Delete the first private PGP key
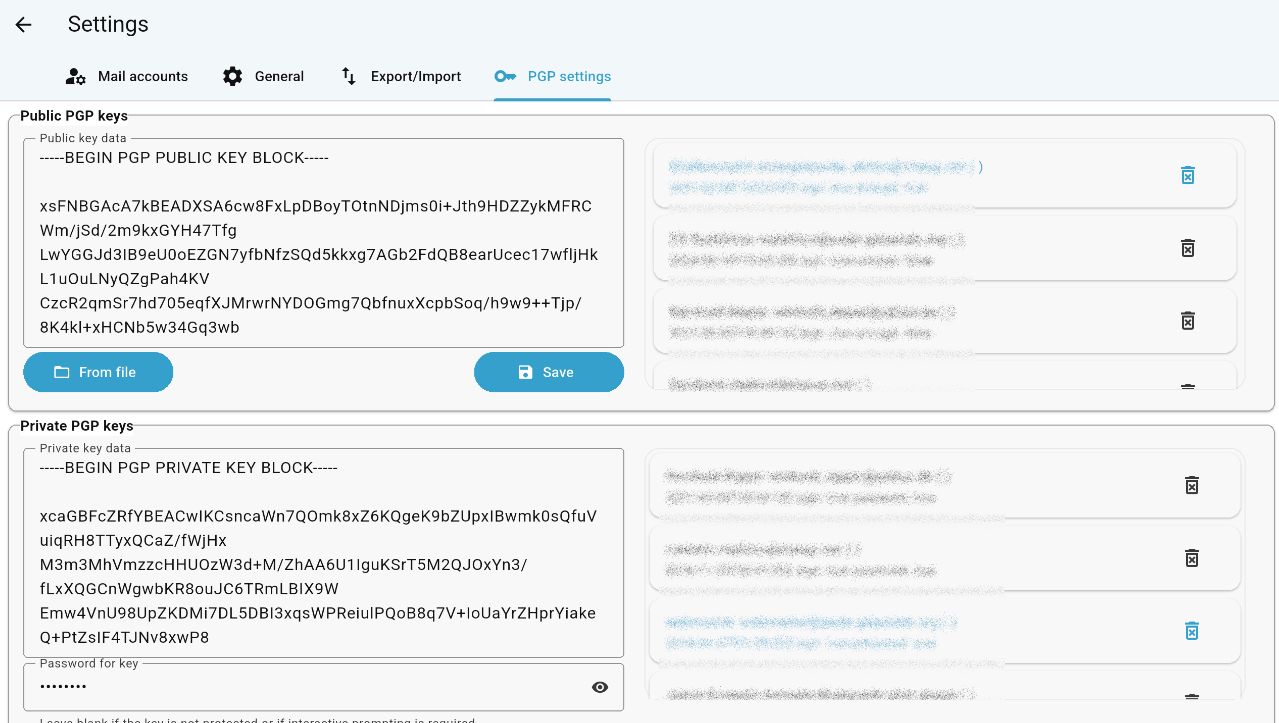The image size is (1279, 723). point(1191,485)
